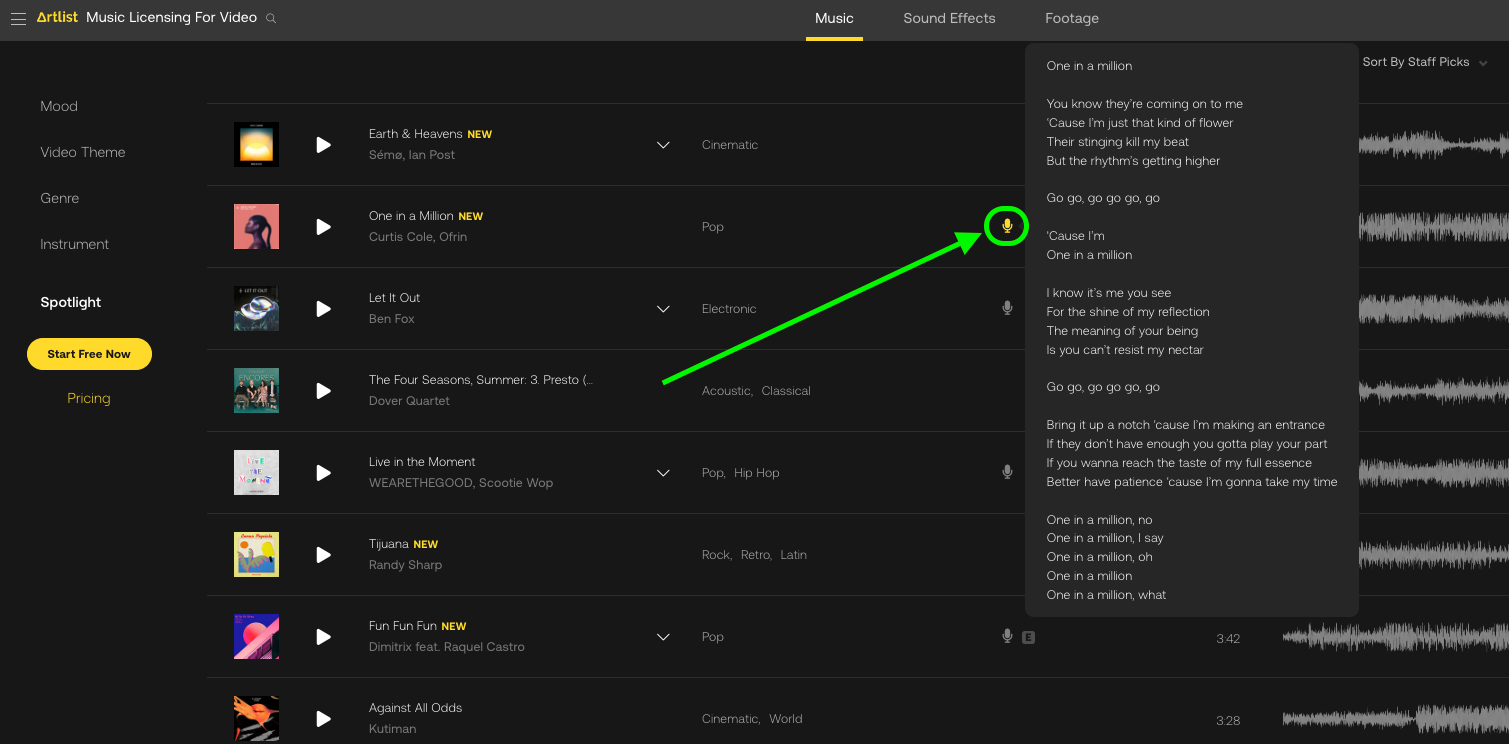Open song title Tijuana
1509x744 pixels.
389,544
